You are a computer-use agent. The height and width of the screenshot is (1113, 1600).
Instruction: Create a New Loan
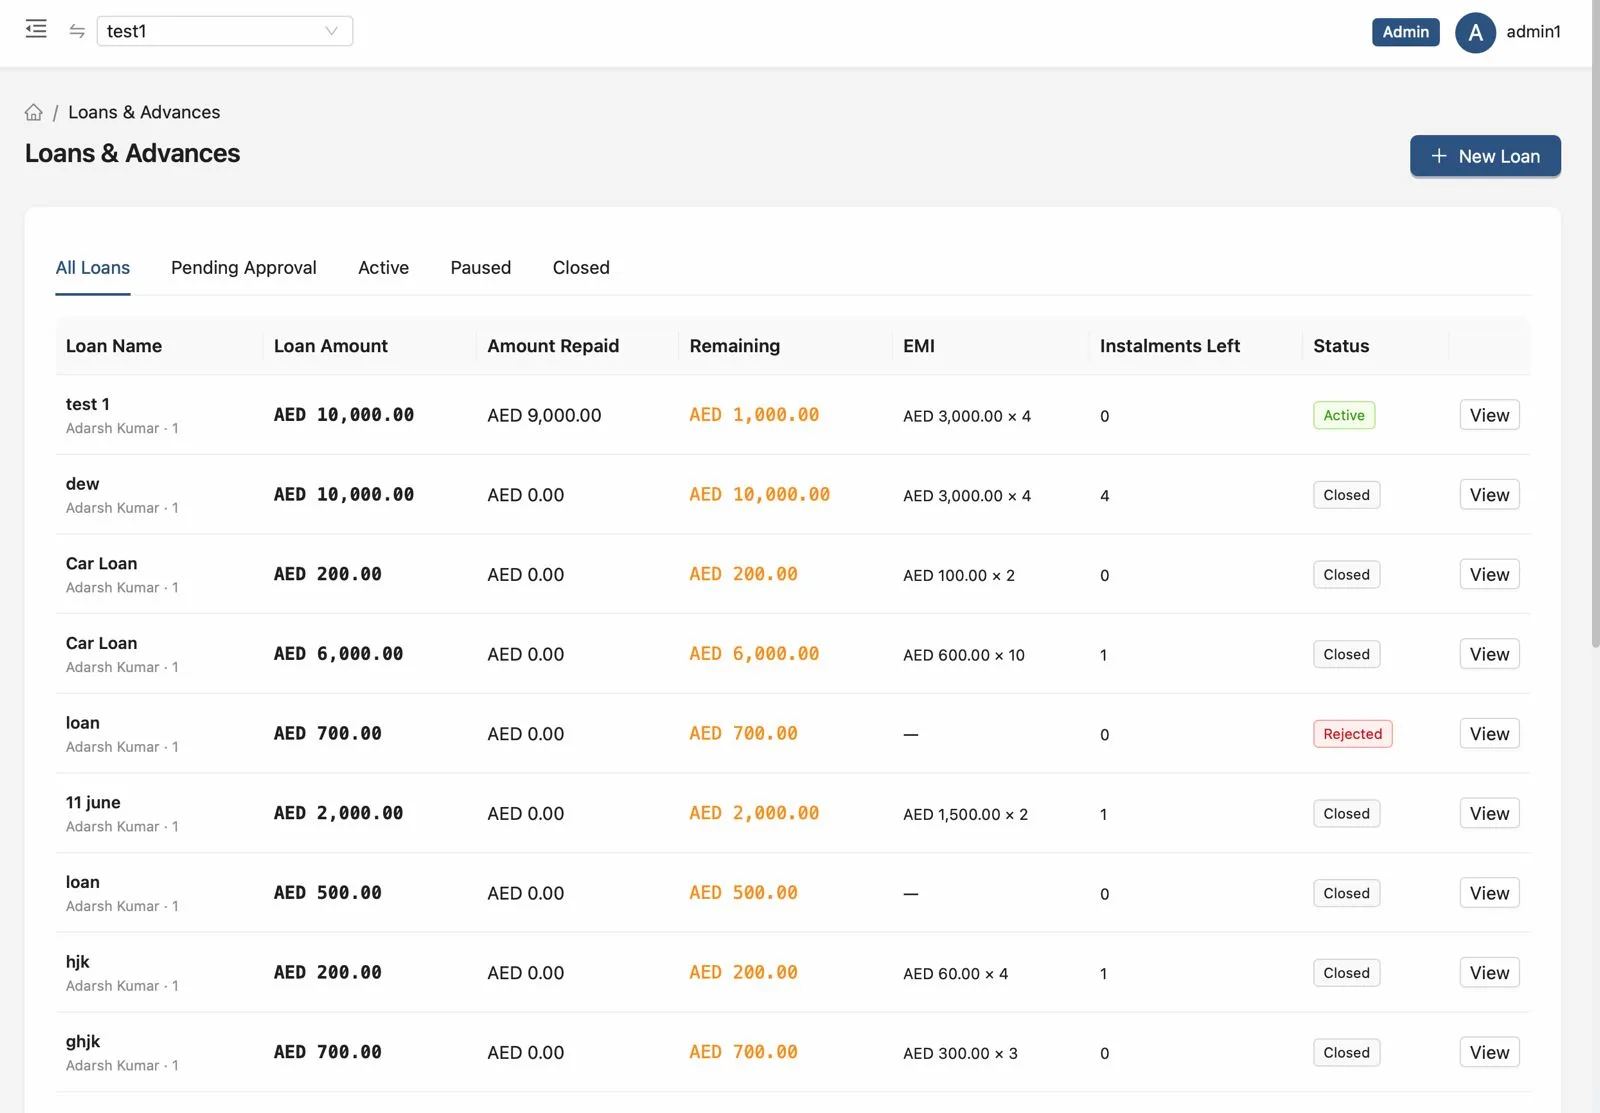1485,156
